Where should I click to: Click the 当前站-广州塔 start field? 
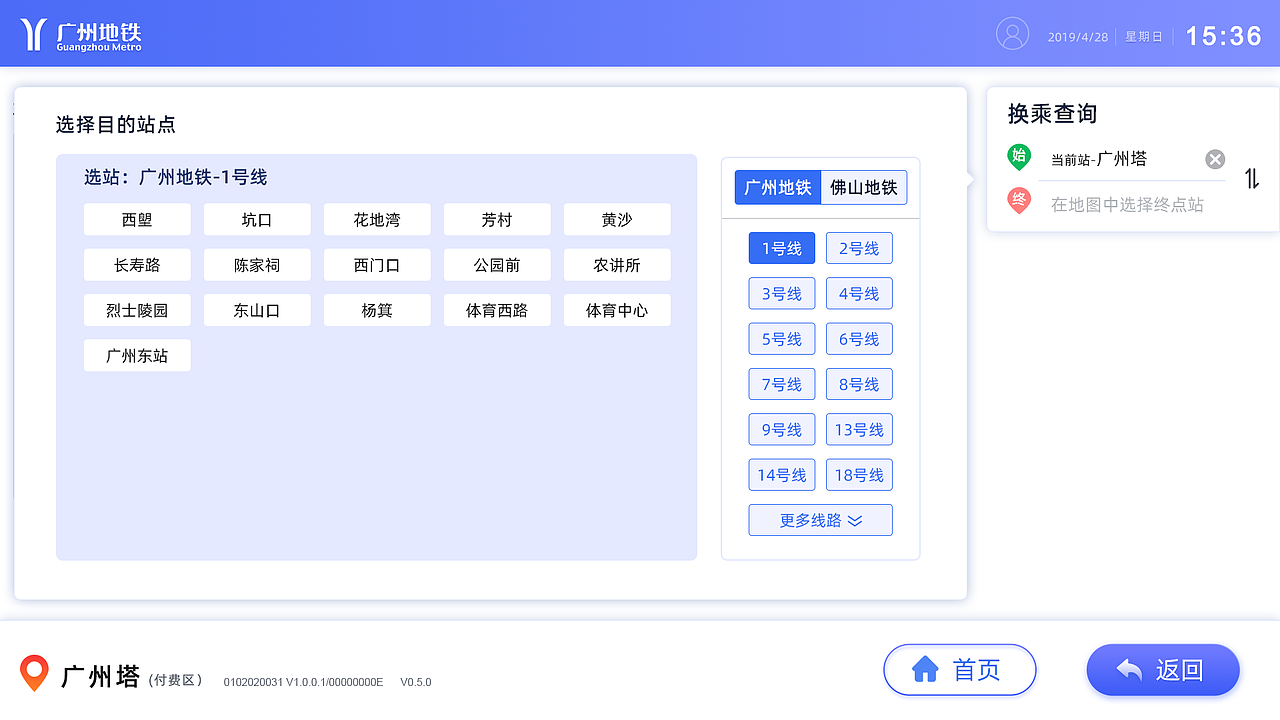coord(1099,159)
